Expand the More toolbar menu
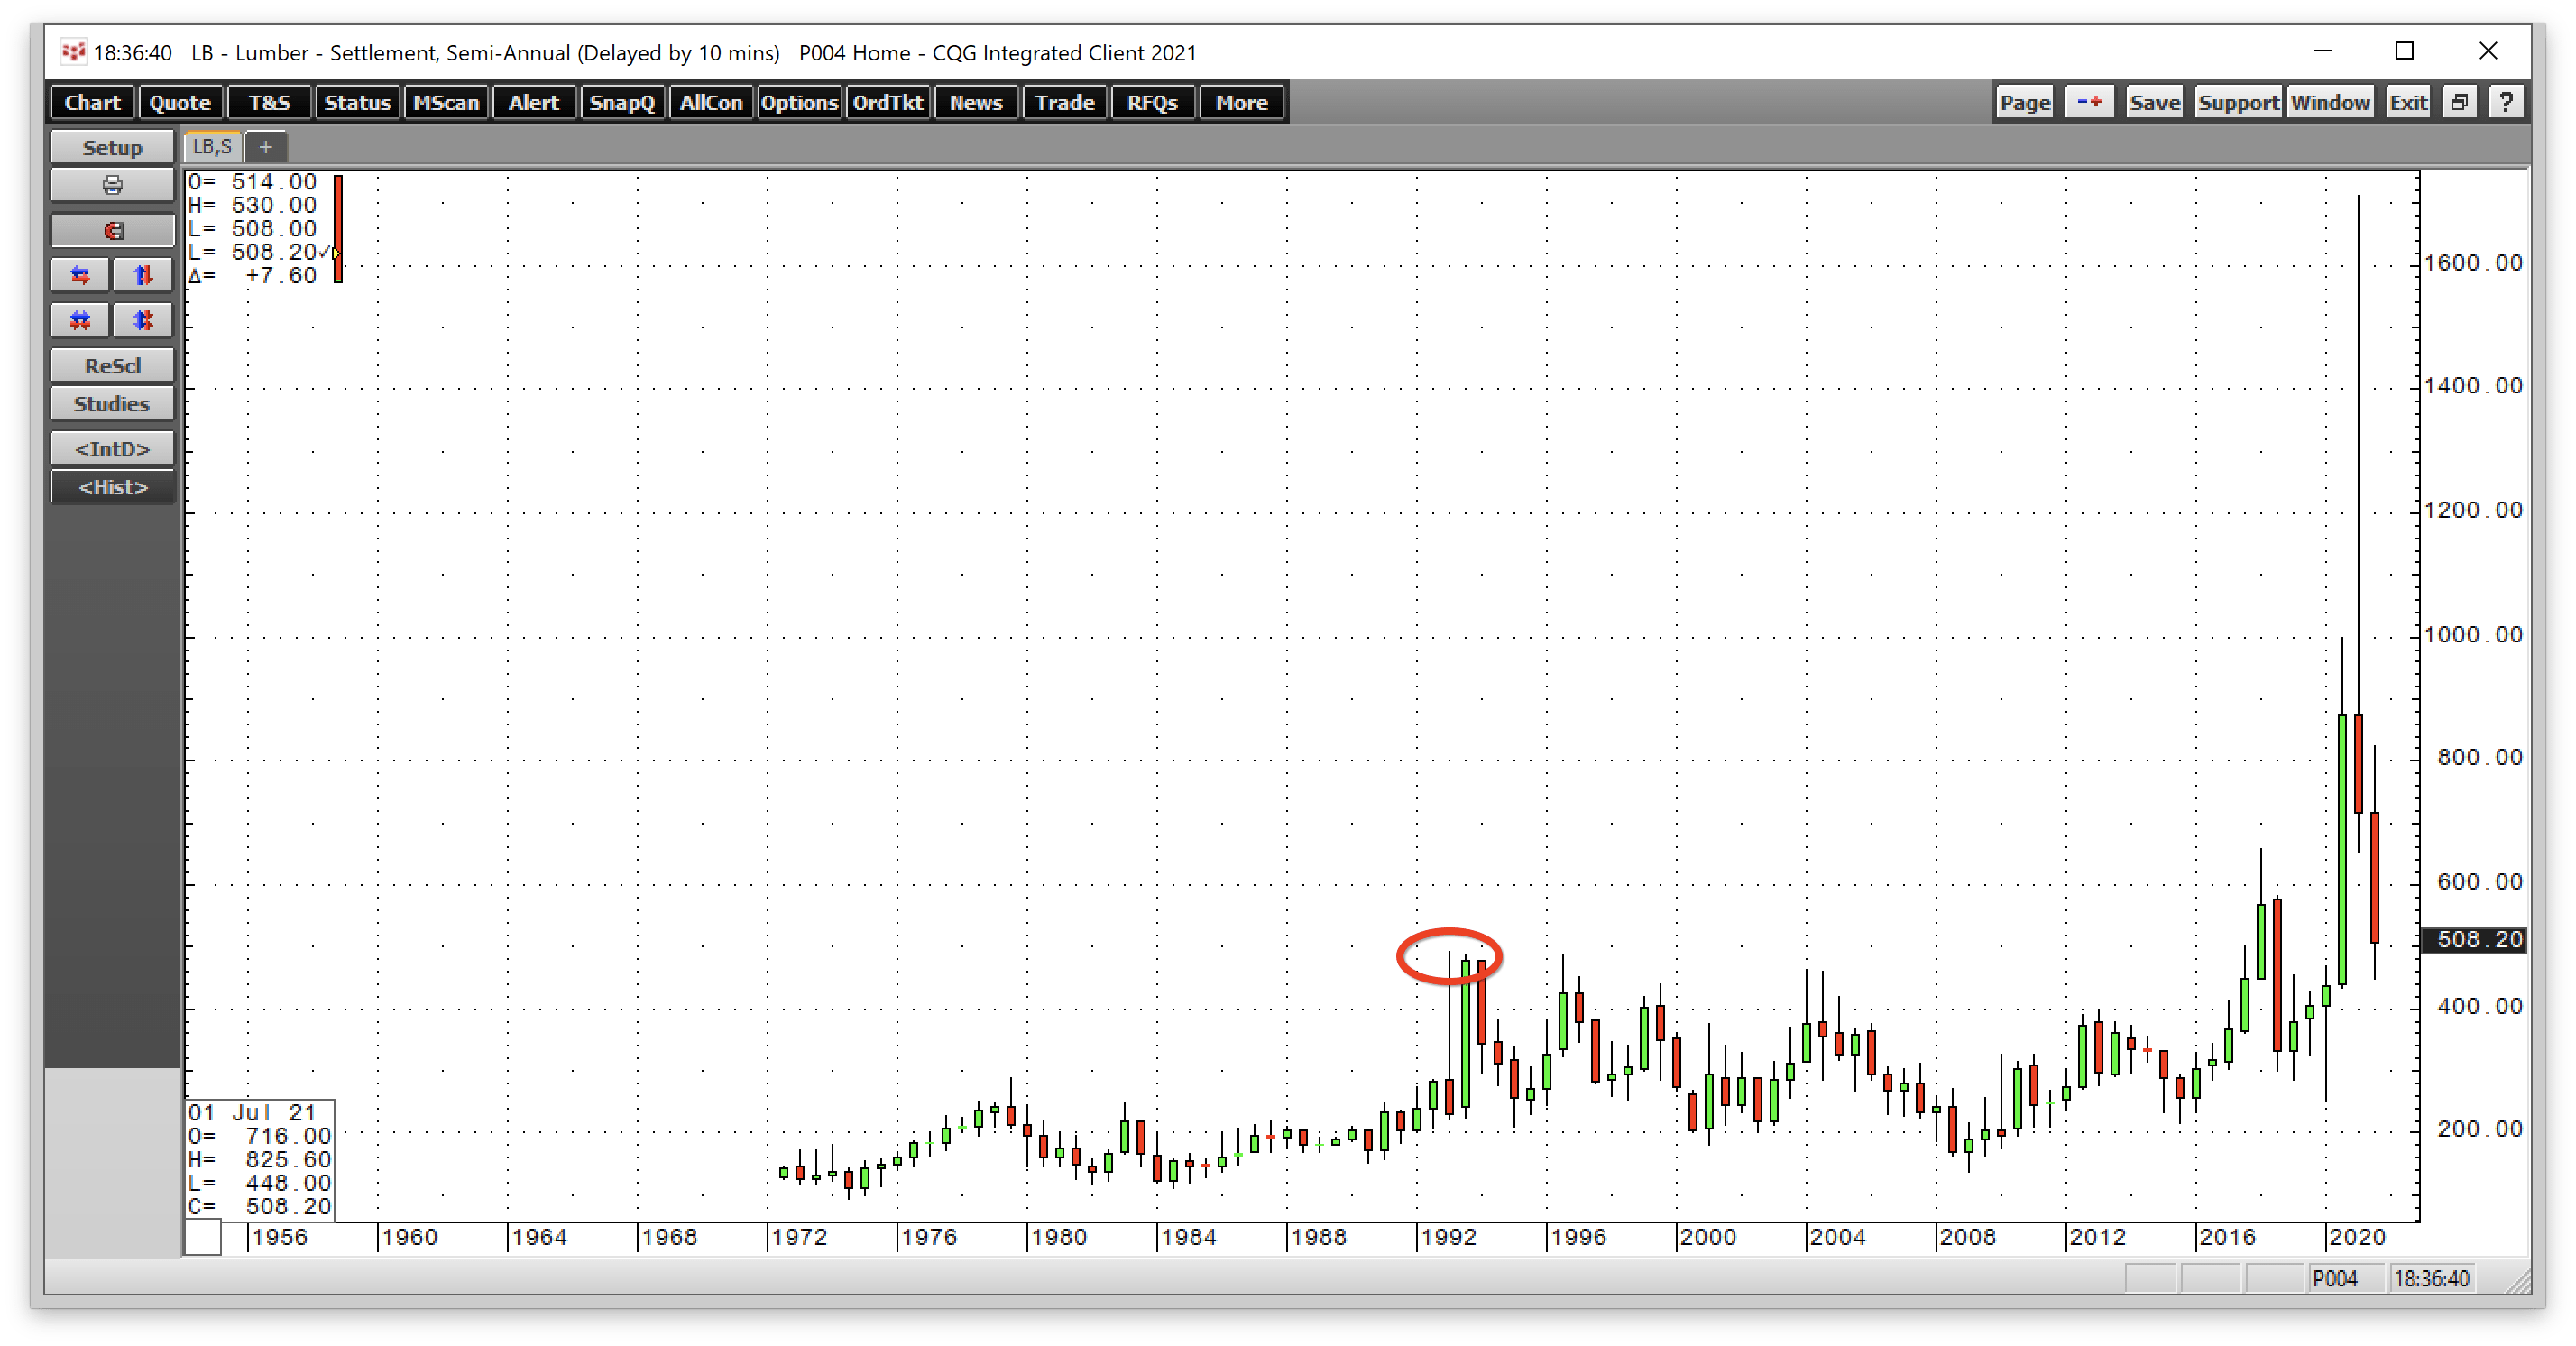The height and width of the screenshot is (1346, 2576). pos(1241,102)
